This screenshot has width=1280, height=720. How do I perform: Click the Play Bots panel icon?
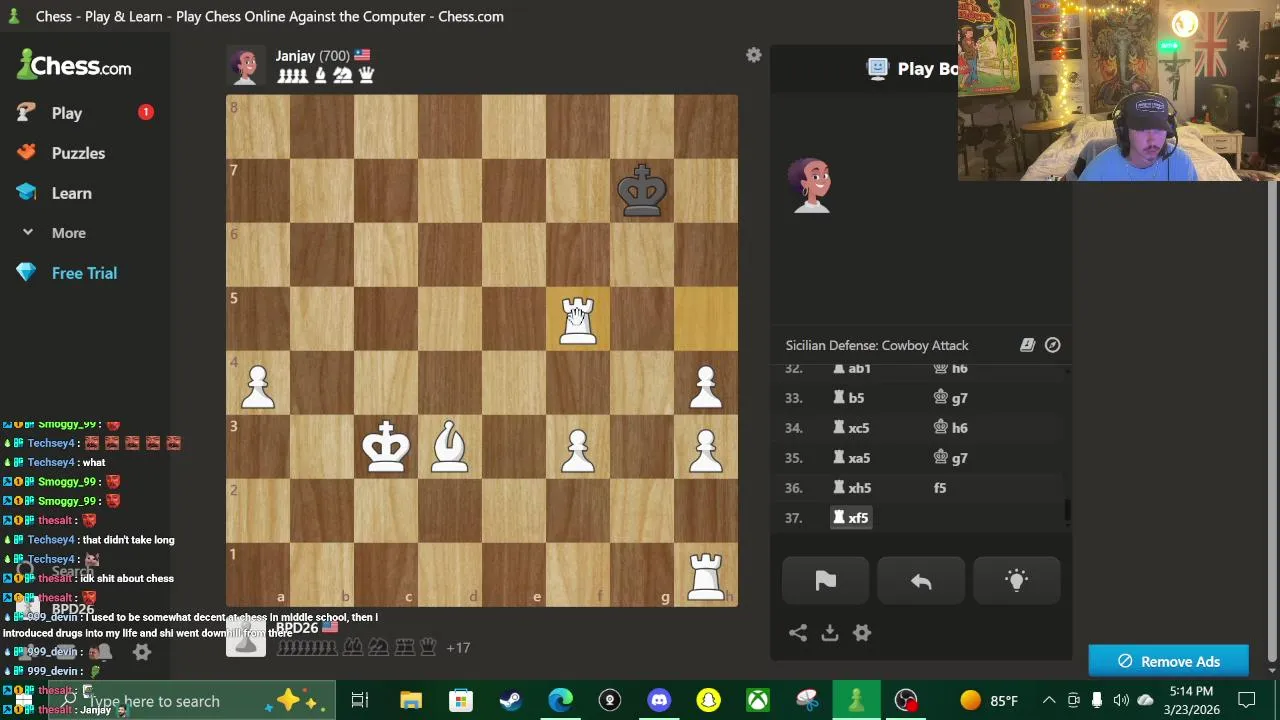tap(877, 68)
